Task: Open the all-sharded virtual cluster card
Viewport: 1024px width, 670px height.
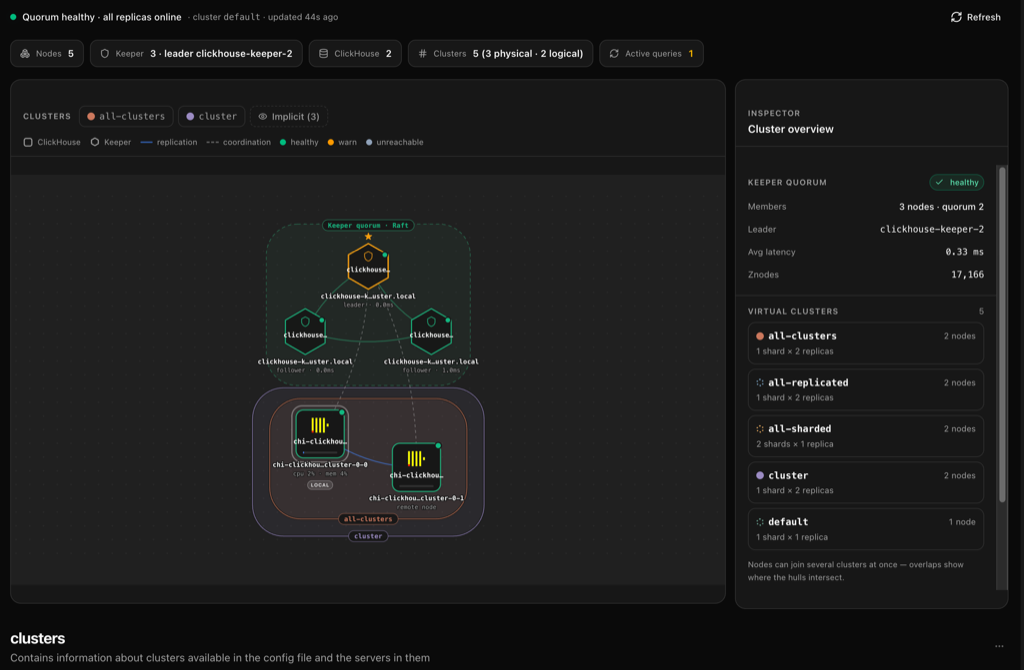Action: click(x=865, y=436)
